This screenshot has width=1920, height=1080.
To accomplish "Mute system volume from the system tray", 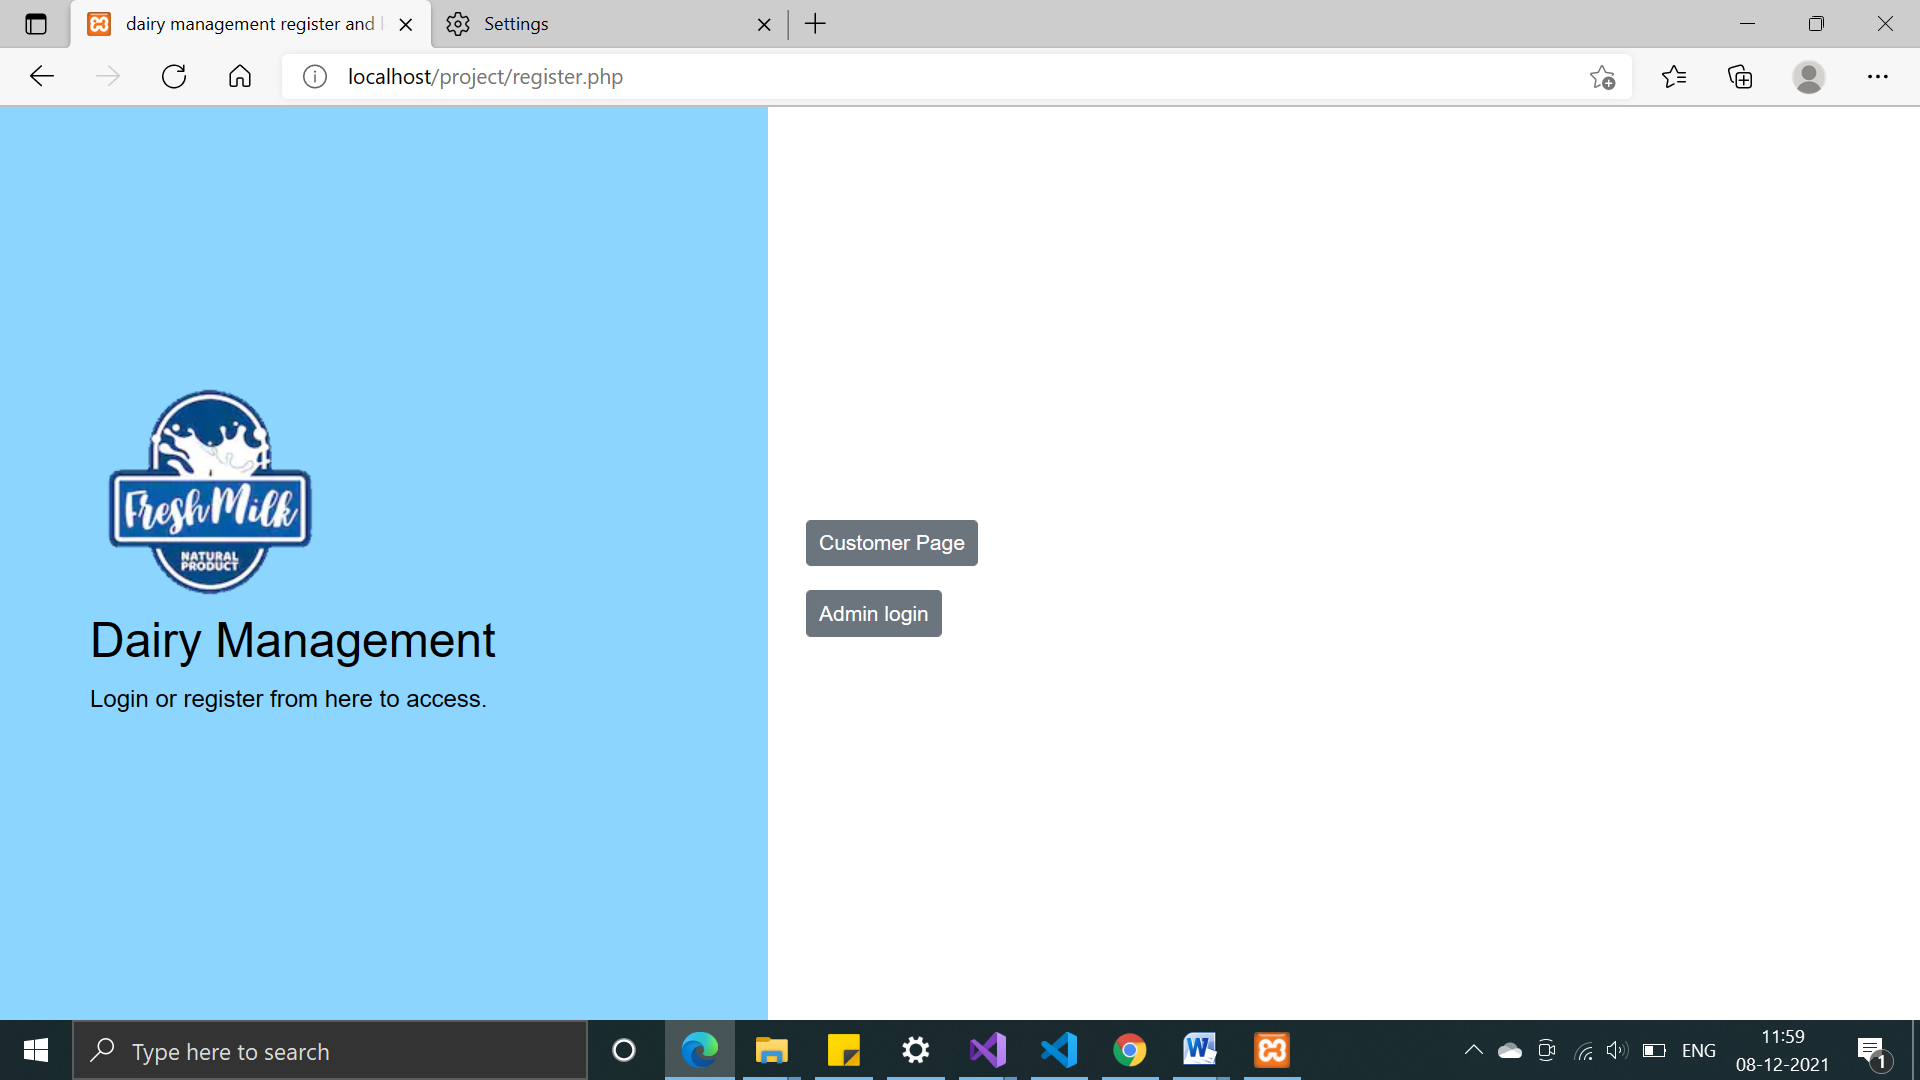I will [x=1616, y=1050].
